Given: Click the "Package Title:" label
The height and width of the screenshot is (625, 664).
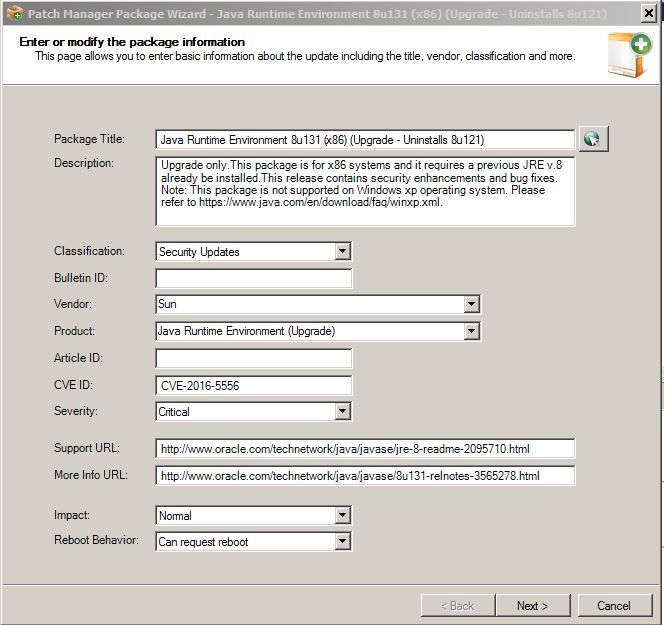Looking at the screenshot, I should pos(89,139).
